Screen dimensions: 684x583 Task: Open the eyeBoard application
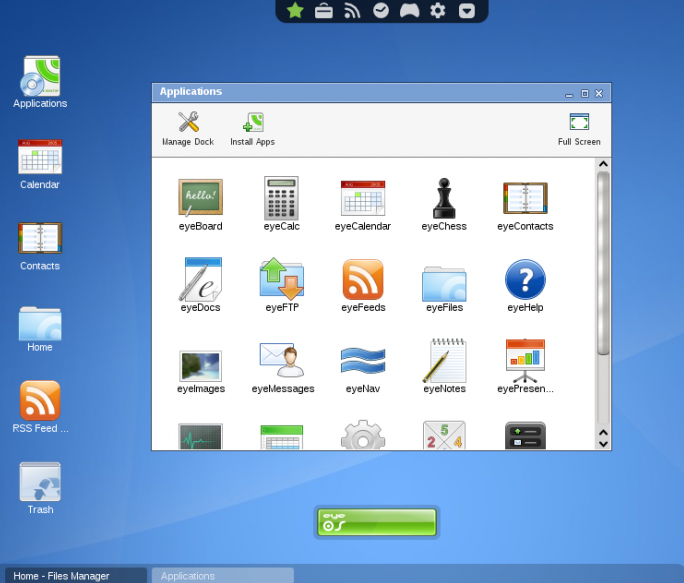tap(200, 200)
